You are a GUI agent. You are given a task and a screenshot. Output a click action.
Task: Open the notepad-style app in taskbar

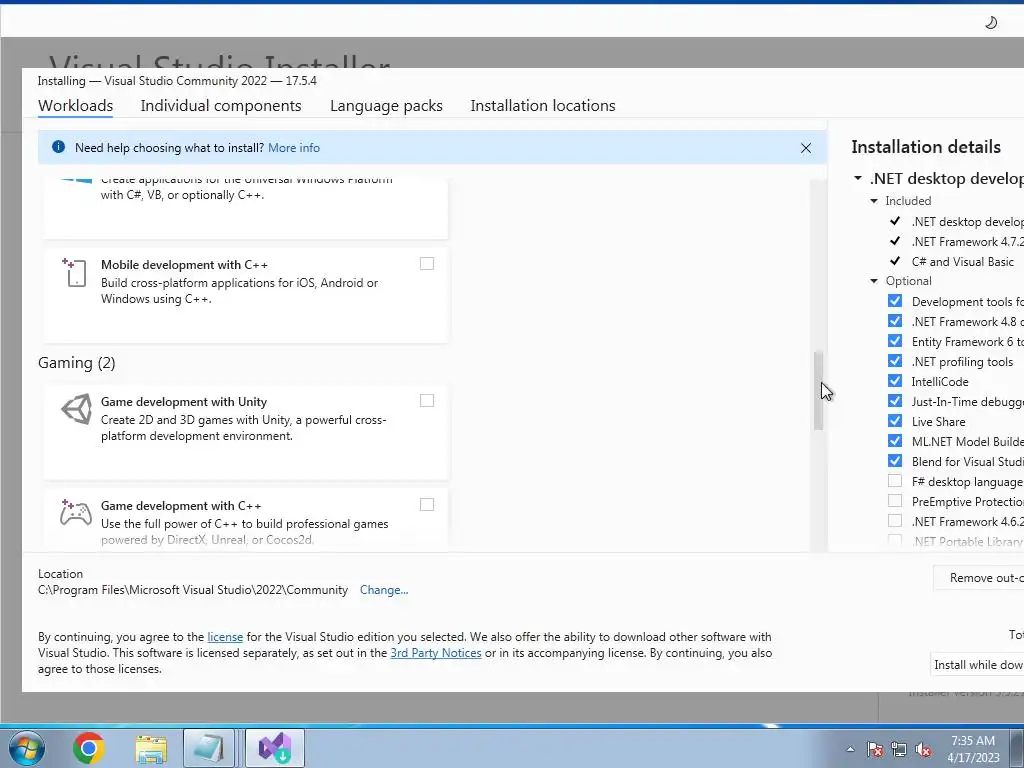click(209, 748)
